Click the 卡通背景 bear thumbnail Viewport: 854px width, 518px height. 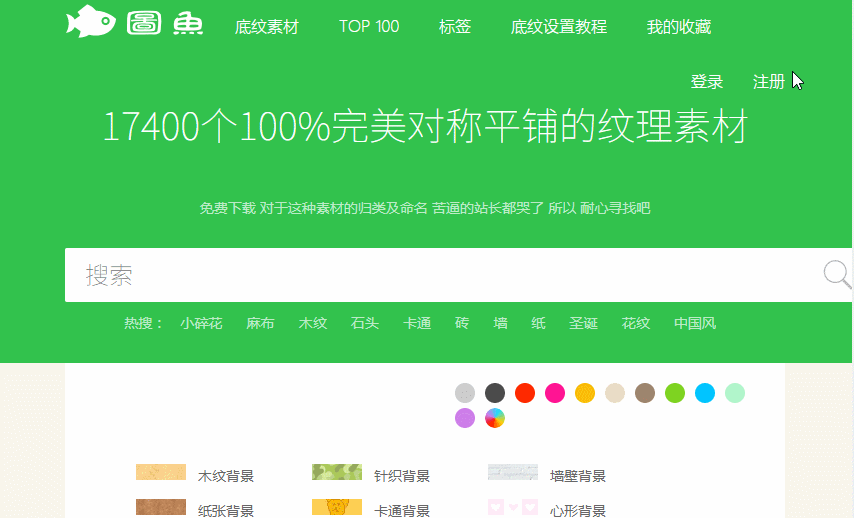point(337,507)
